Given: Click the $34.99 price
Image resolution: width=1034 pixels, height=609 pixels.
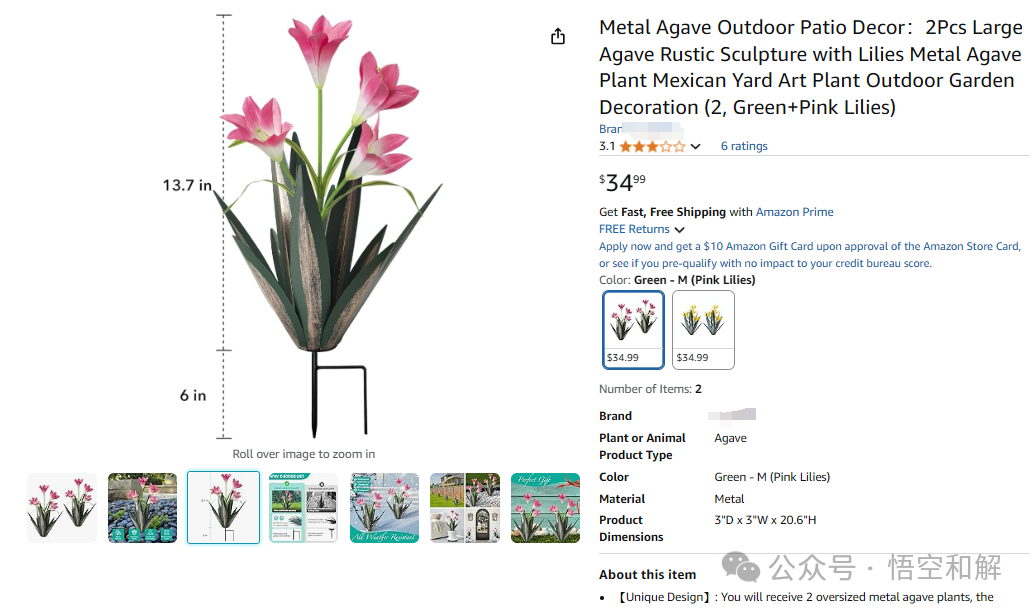Looking at the screenshot, I should 622,183.
